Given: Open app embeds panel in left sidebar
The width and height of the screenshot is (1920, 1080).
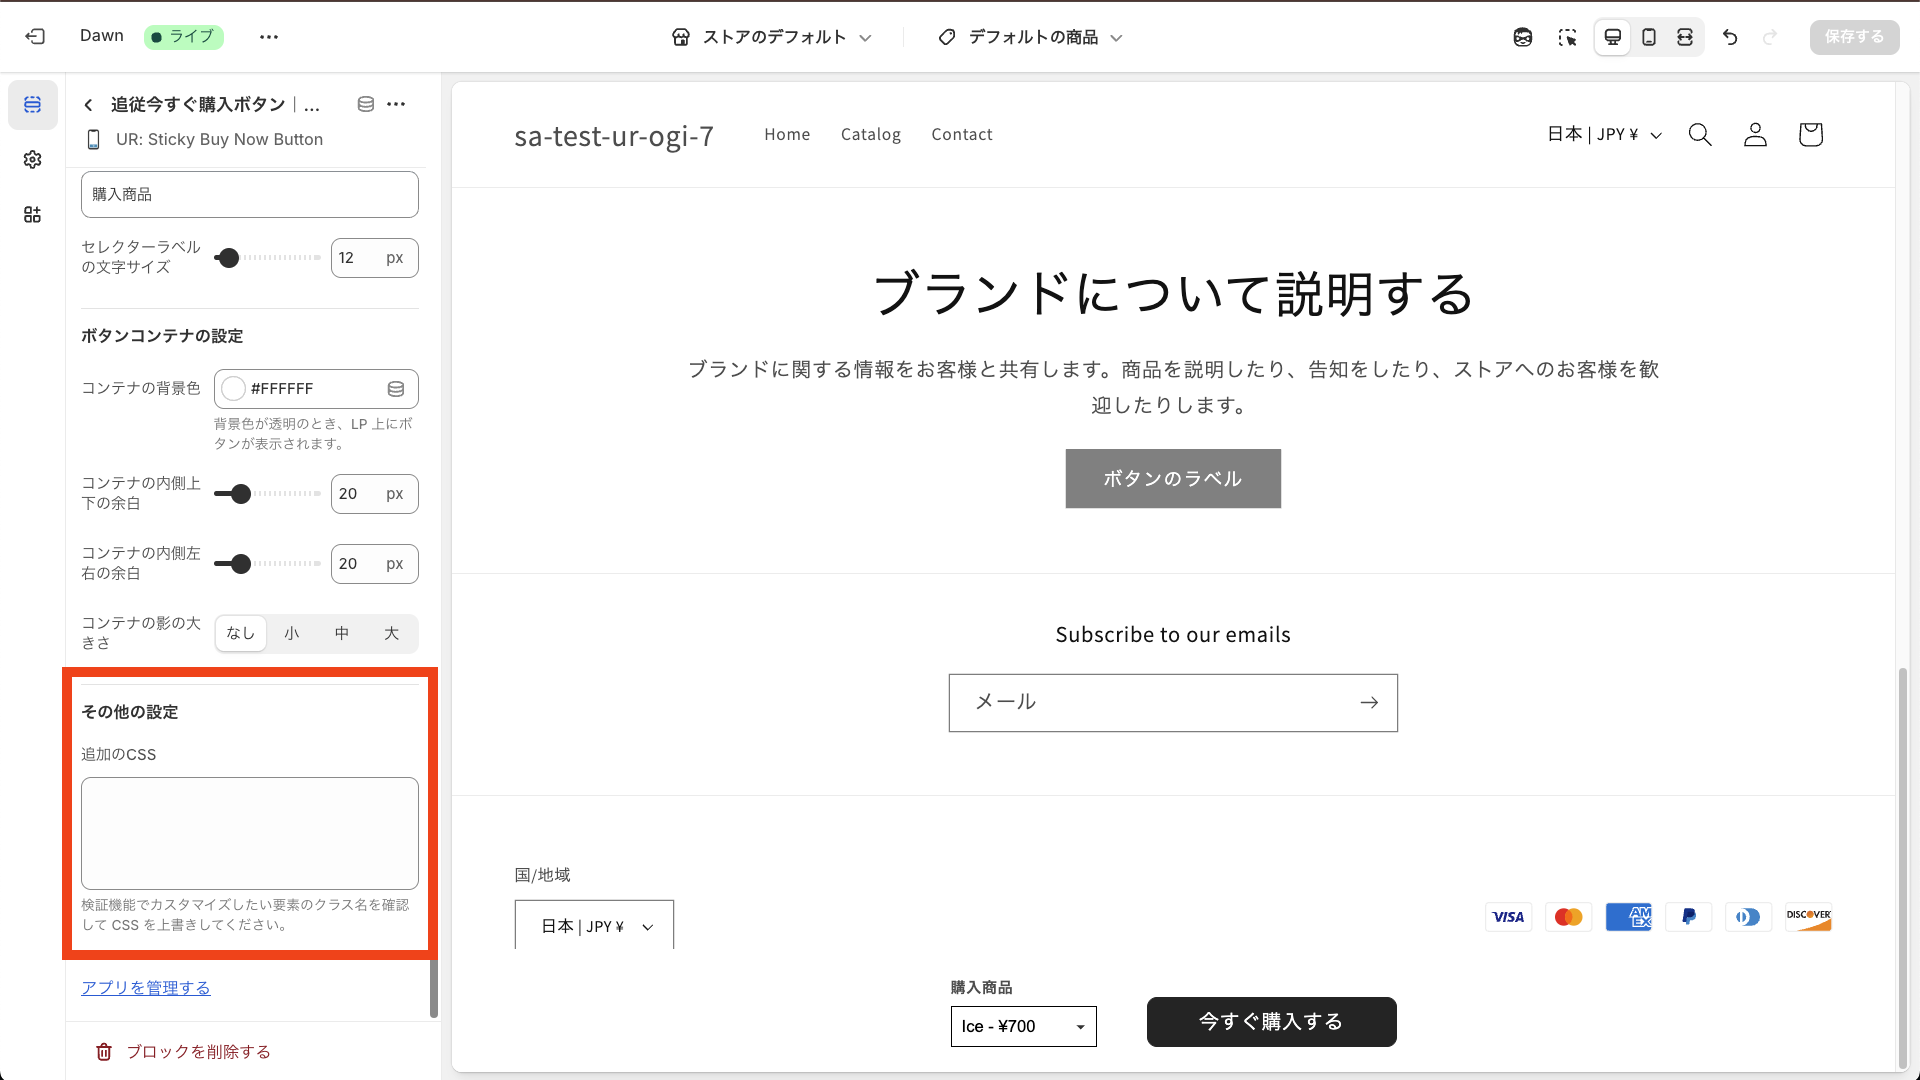Looking at the screenshot, I should point(32,214).
